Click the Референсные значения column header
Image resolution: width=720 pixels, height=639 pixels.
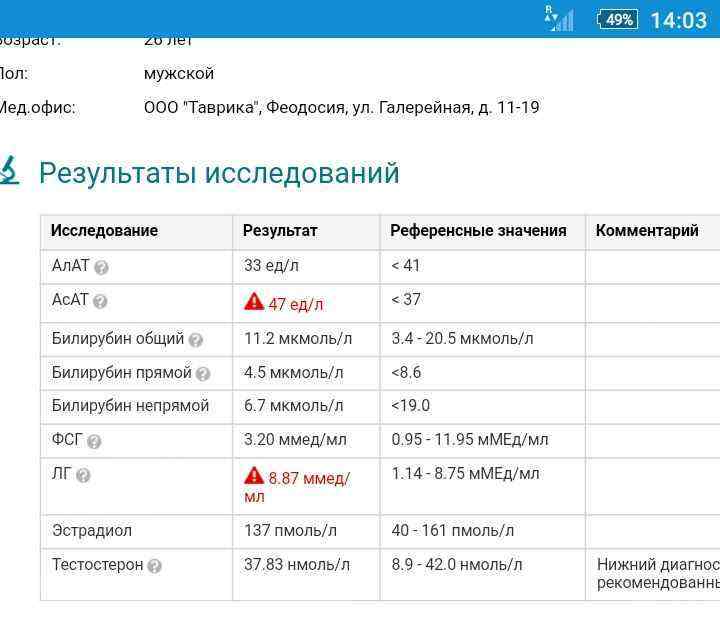pos(478,230)
